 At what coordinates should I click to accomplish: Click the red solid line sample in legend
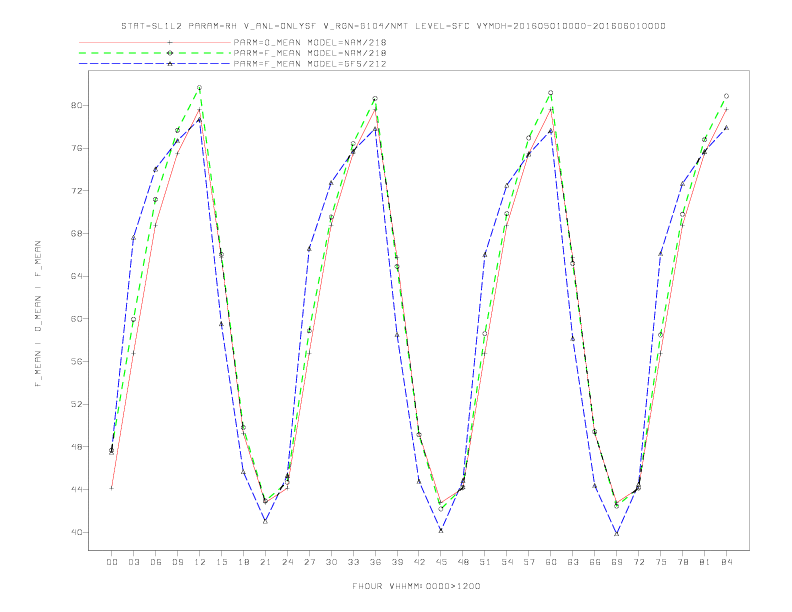[155, 42]
